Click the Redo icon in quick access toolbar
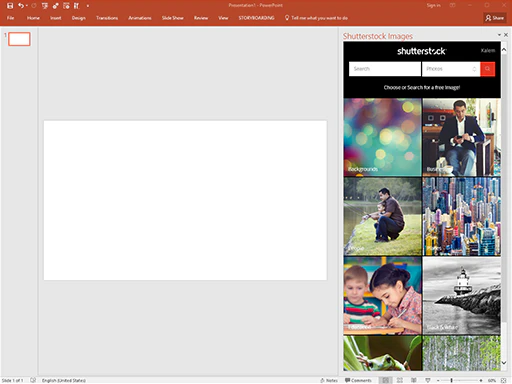 coord(34,6)
